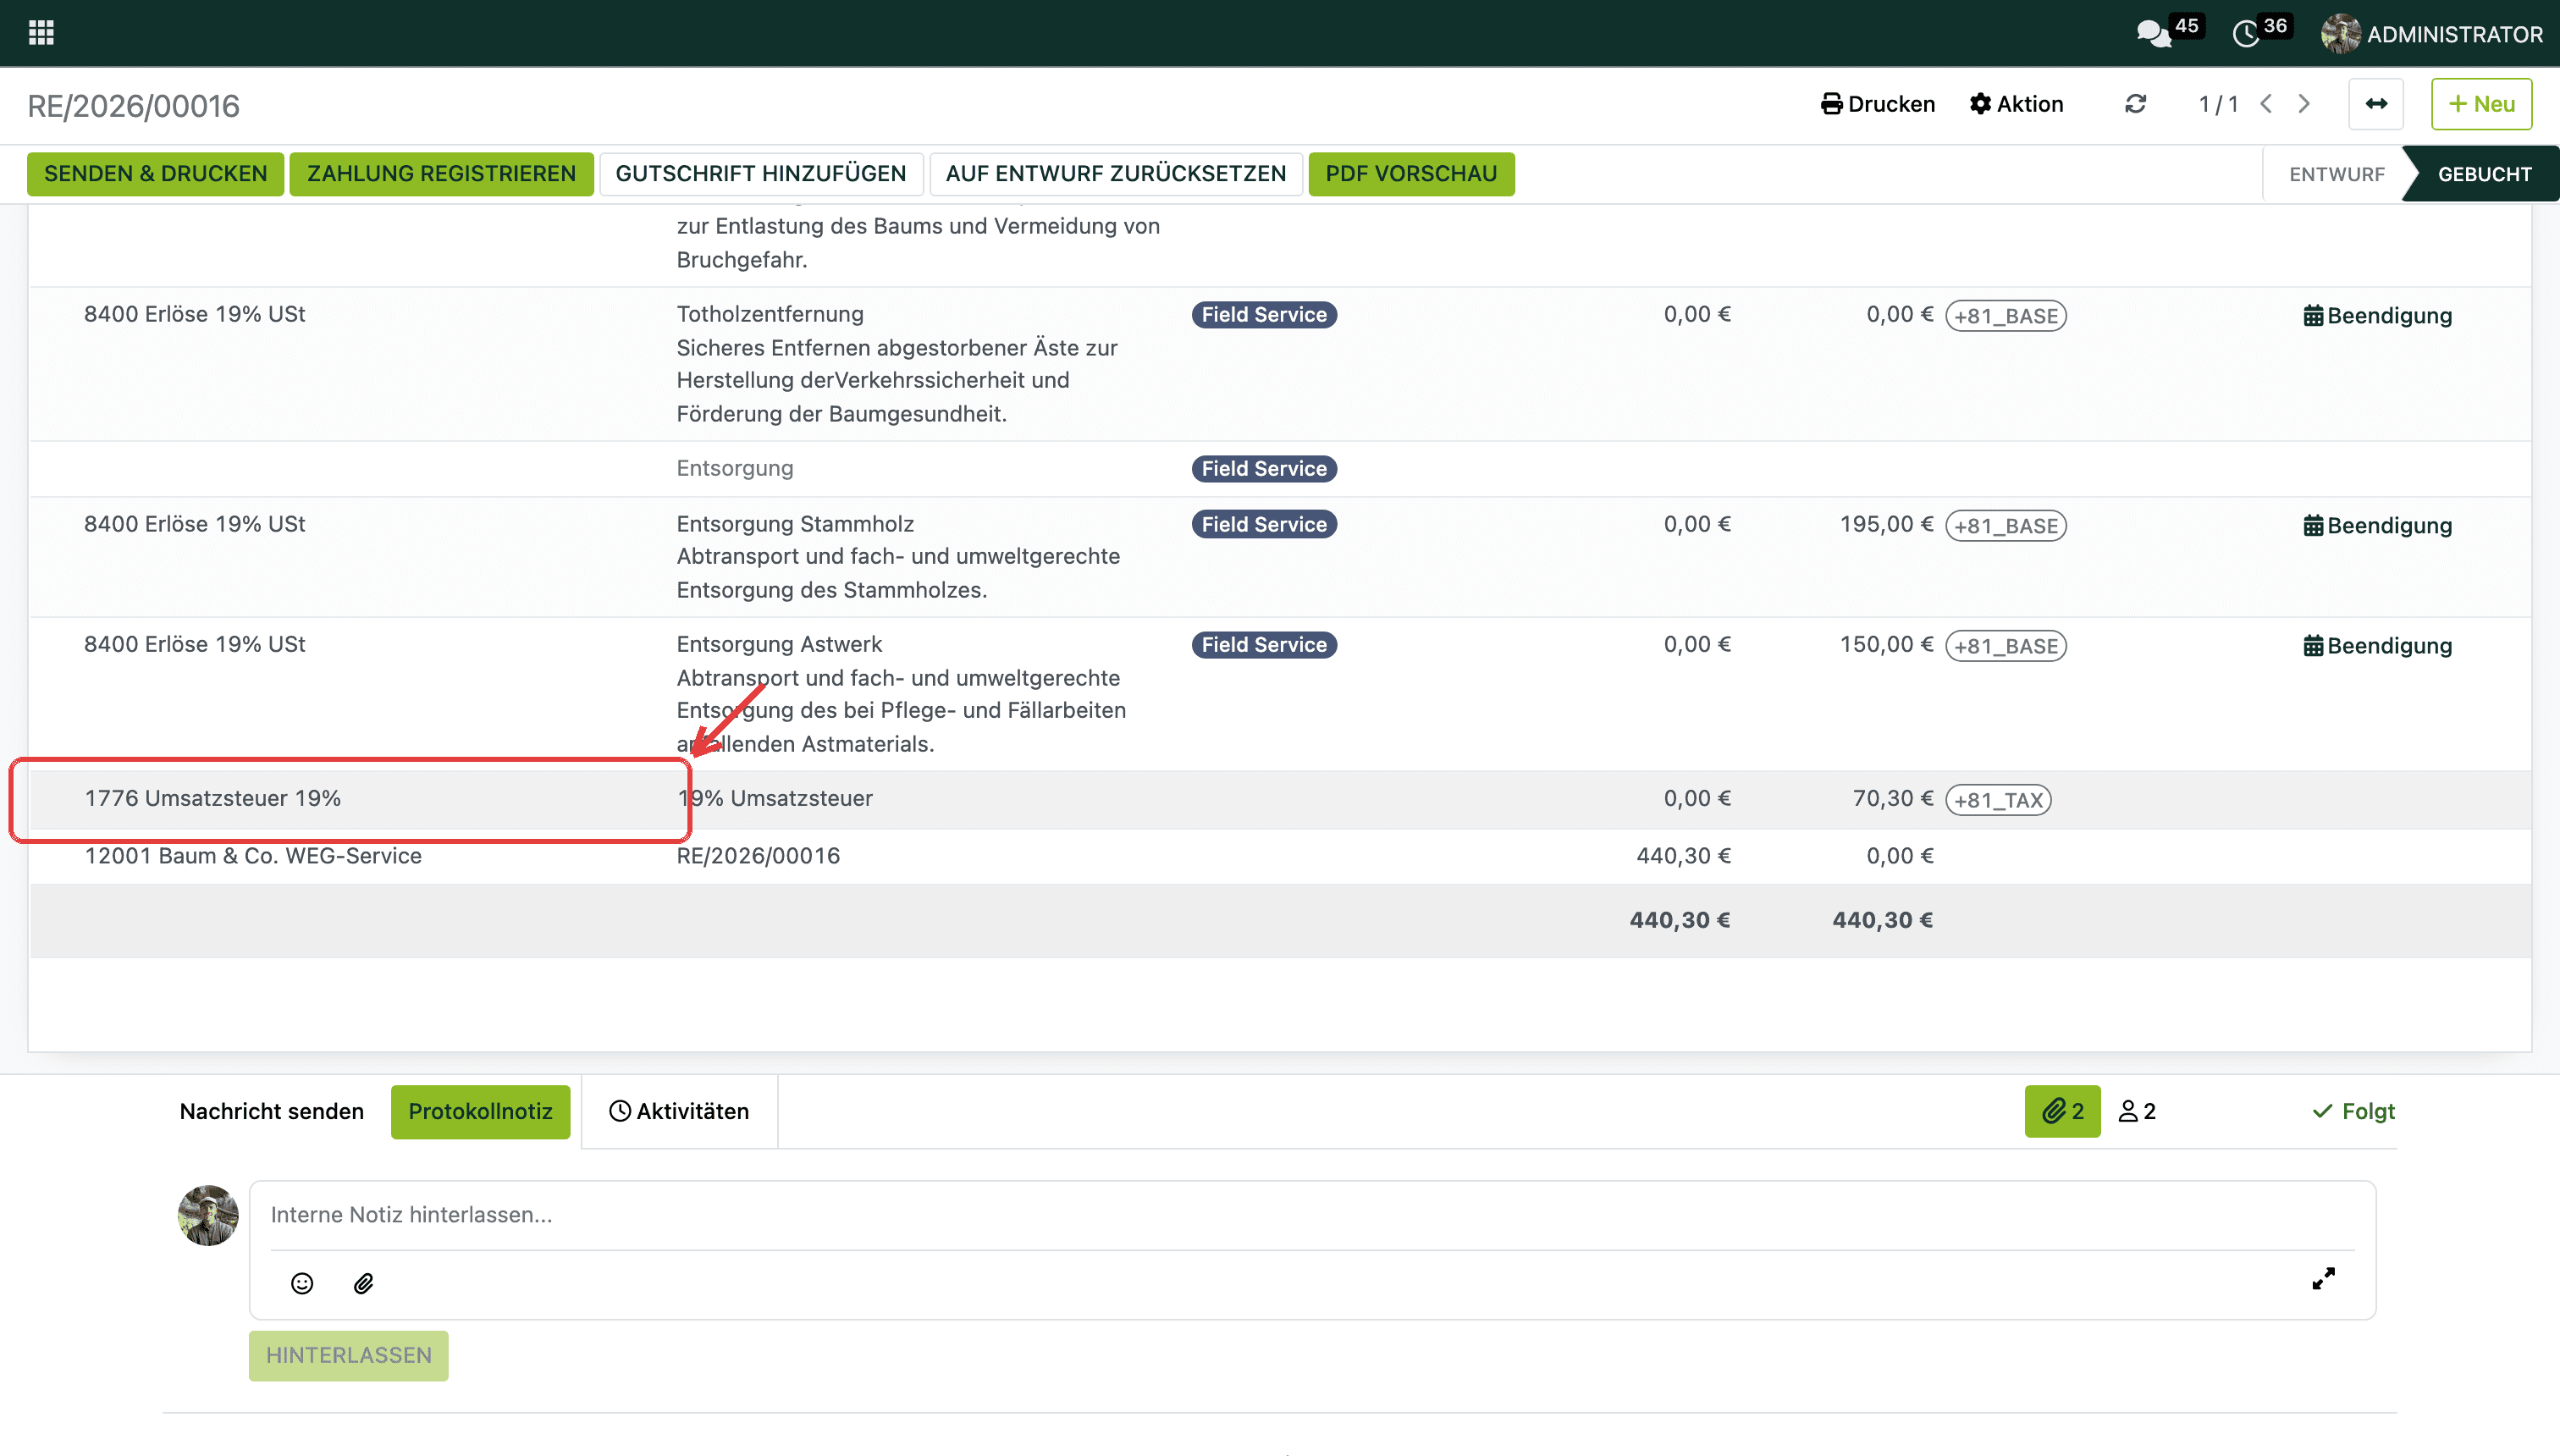The height and width of the screenshot is (1456, 2560).
Task: Click Field Service tag on Entsorgung Astwerk row
Action: point(1264,645)
